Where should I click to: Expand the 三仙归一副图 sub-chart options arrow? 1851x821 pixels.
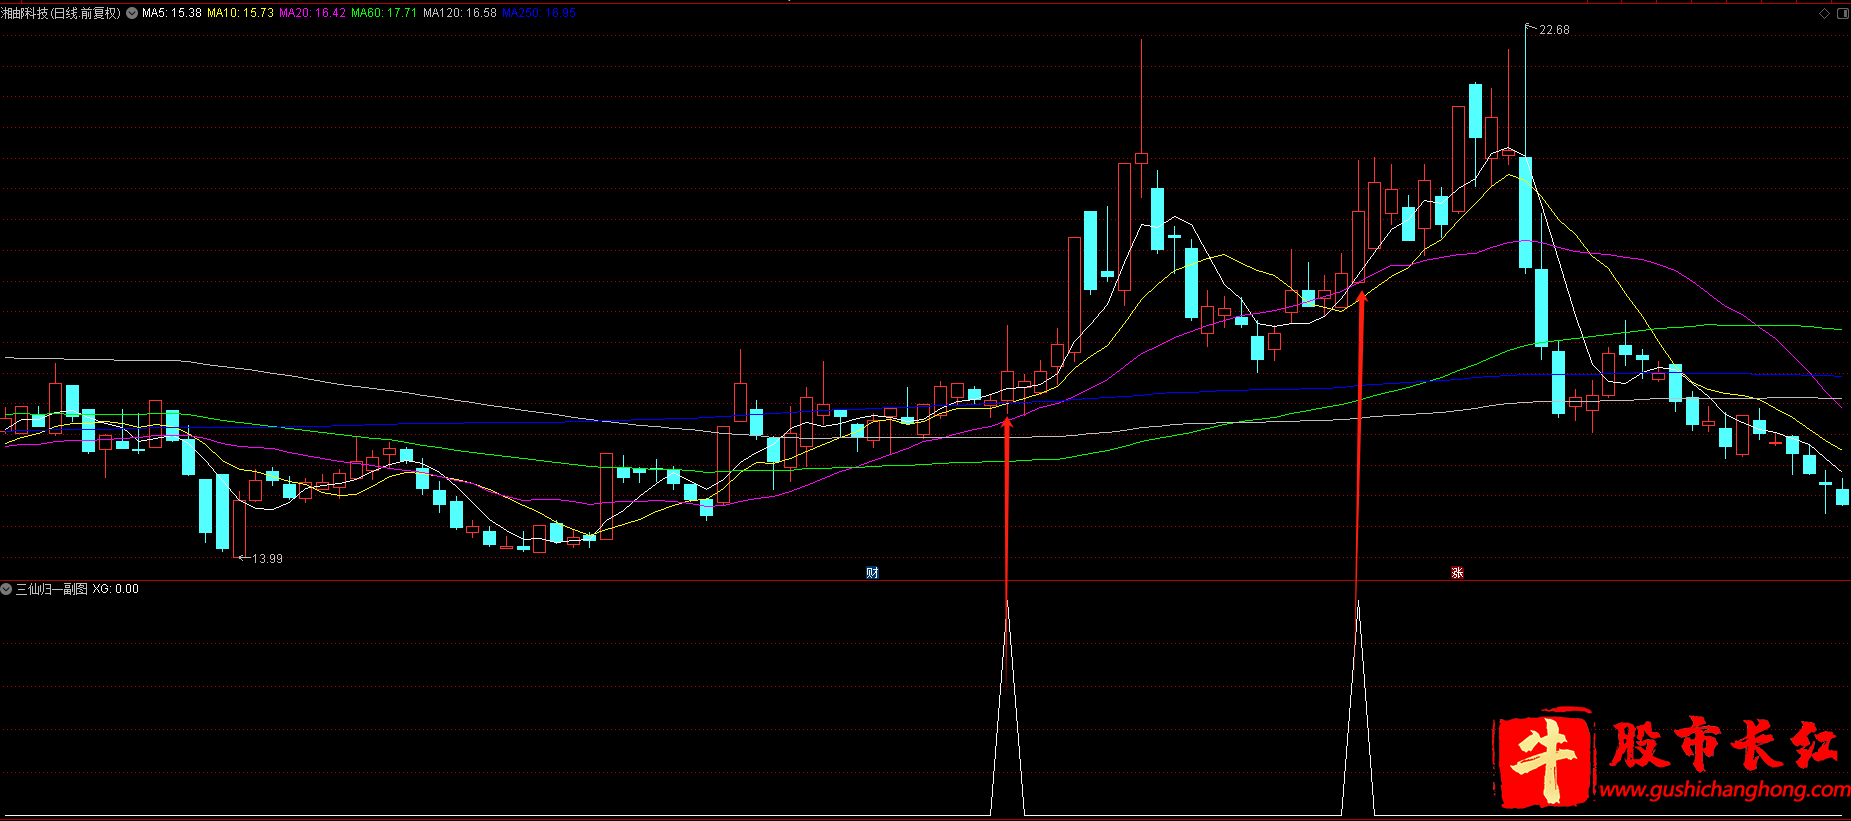6,589
